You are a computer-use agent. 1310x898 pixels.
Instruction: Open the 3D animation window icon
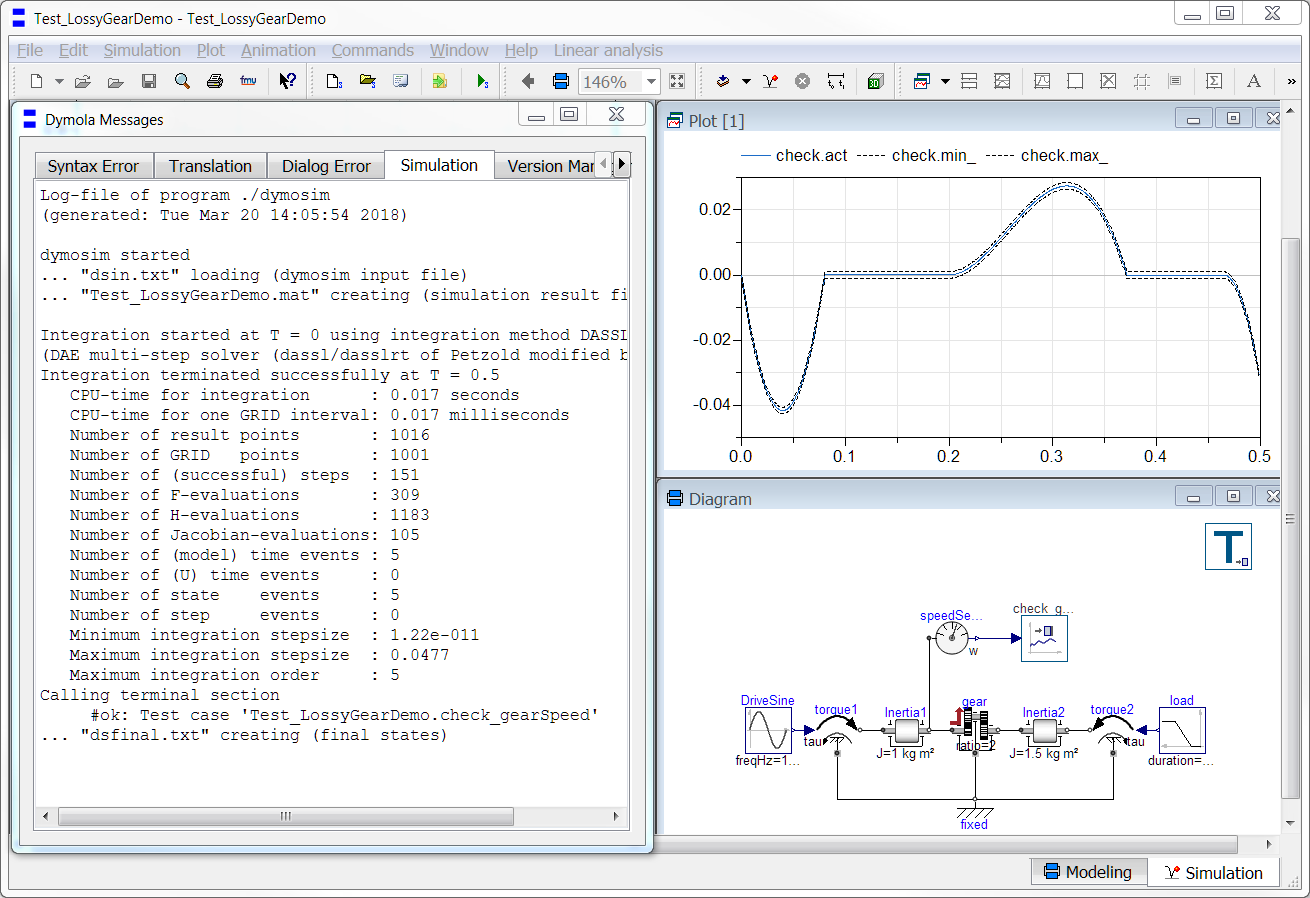(x=875, y=82)
